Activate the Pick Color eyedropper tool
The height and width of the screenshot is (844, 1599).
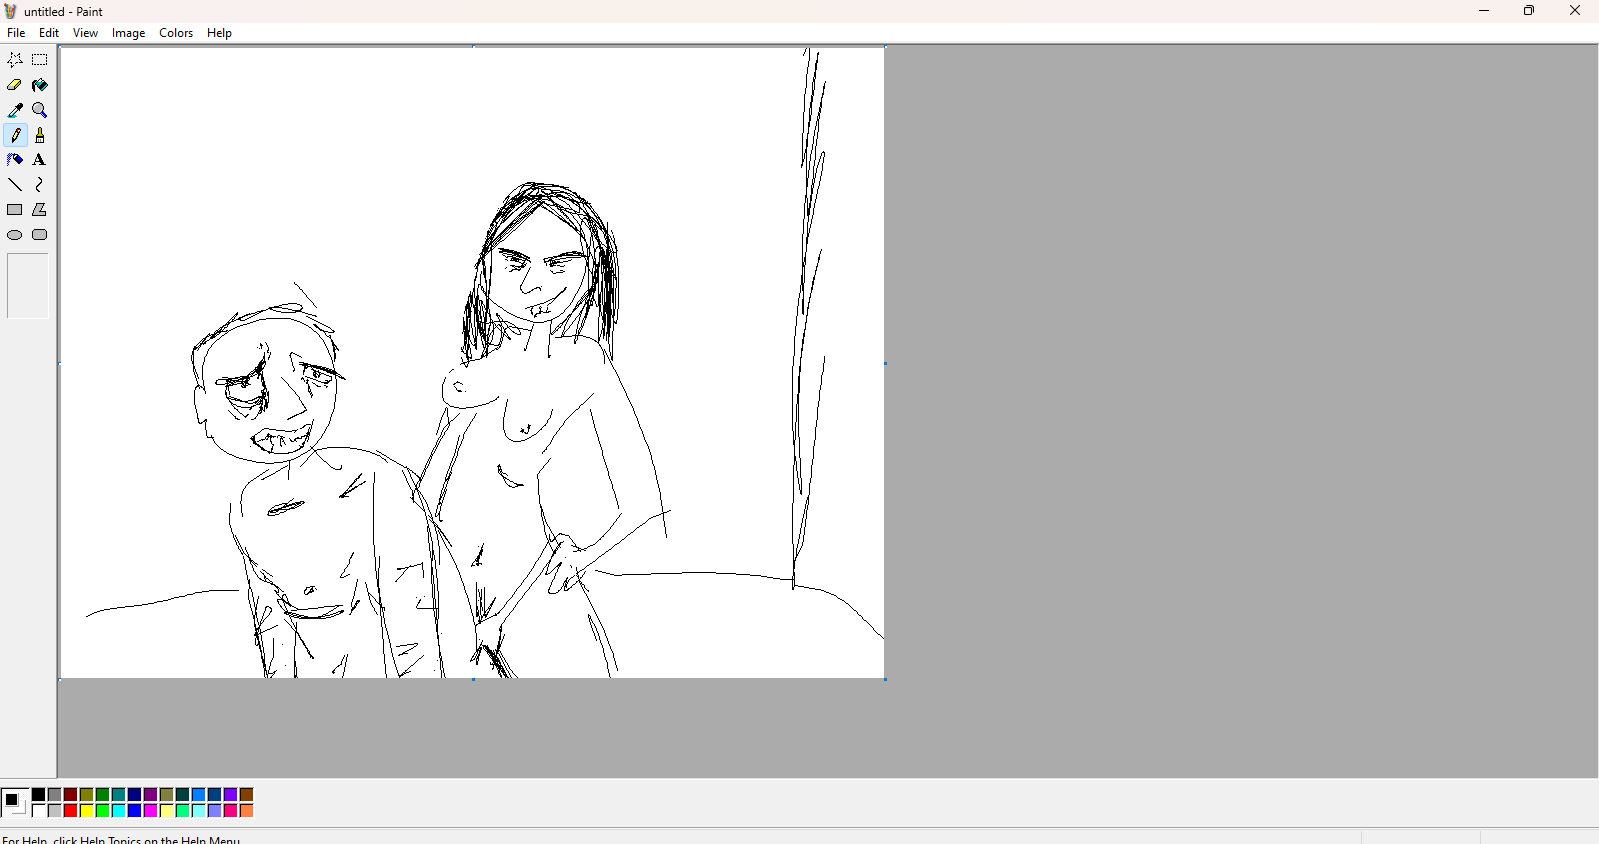[15, 110]
